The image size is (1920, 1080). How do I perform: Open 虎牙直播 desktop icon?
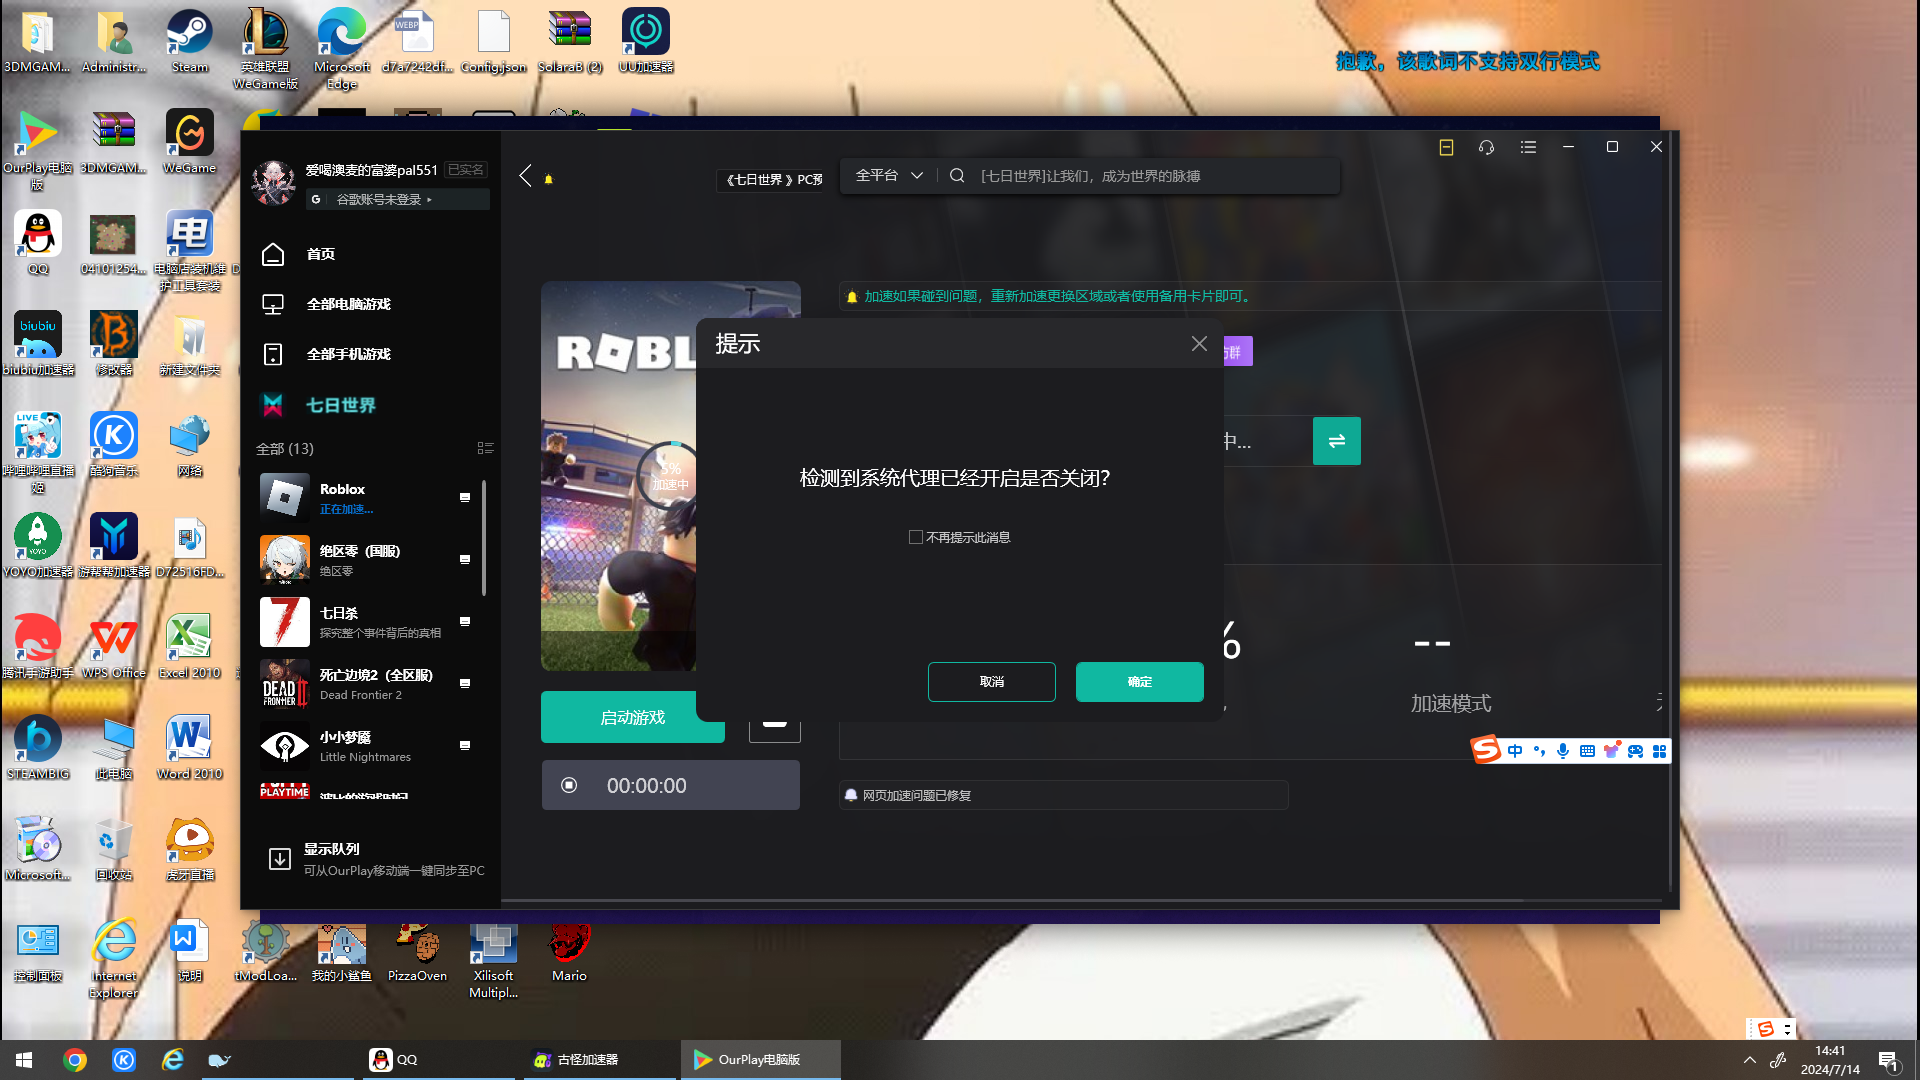pyautogui.click(x=190, y=849)
